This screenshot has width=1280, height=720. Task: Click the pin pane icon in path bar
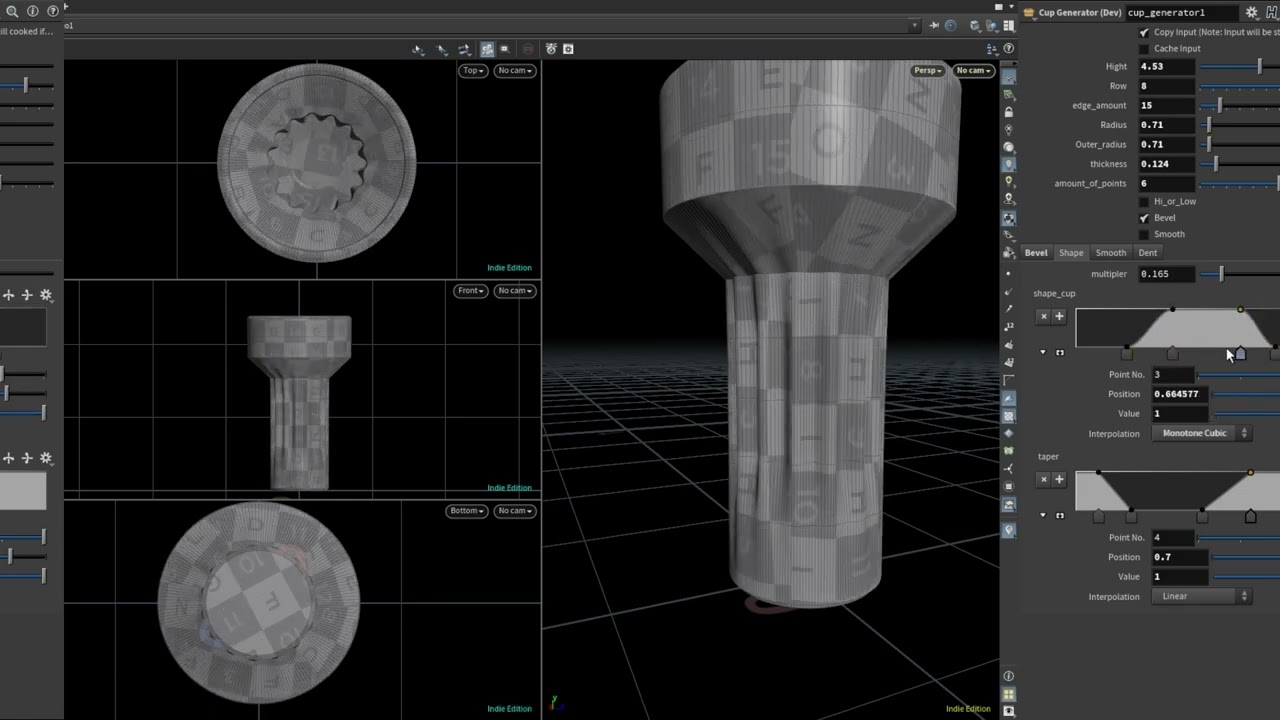[x=933, y=26]
